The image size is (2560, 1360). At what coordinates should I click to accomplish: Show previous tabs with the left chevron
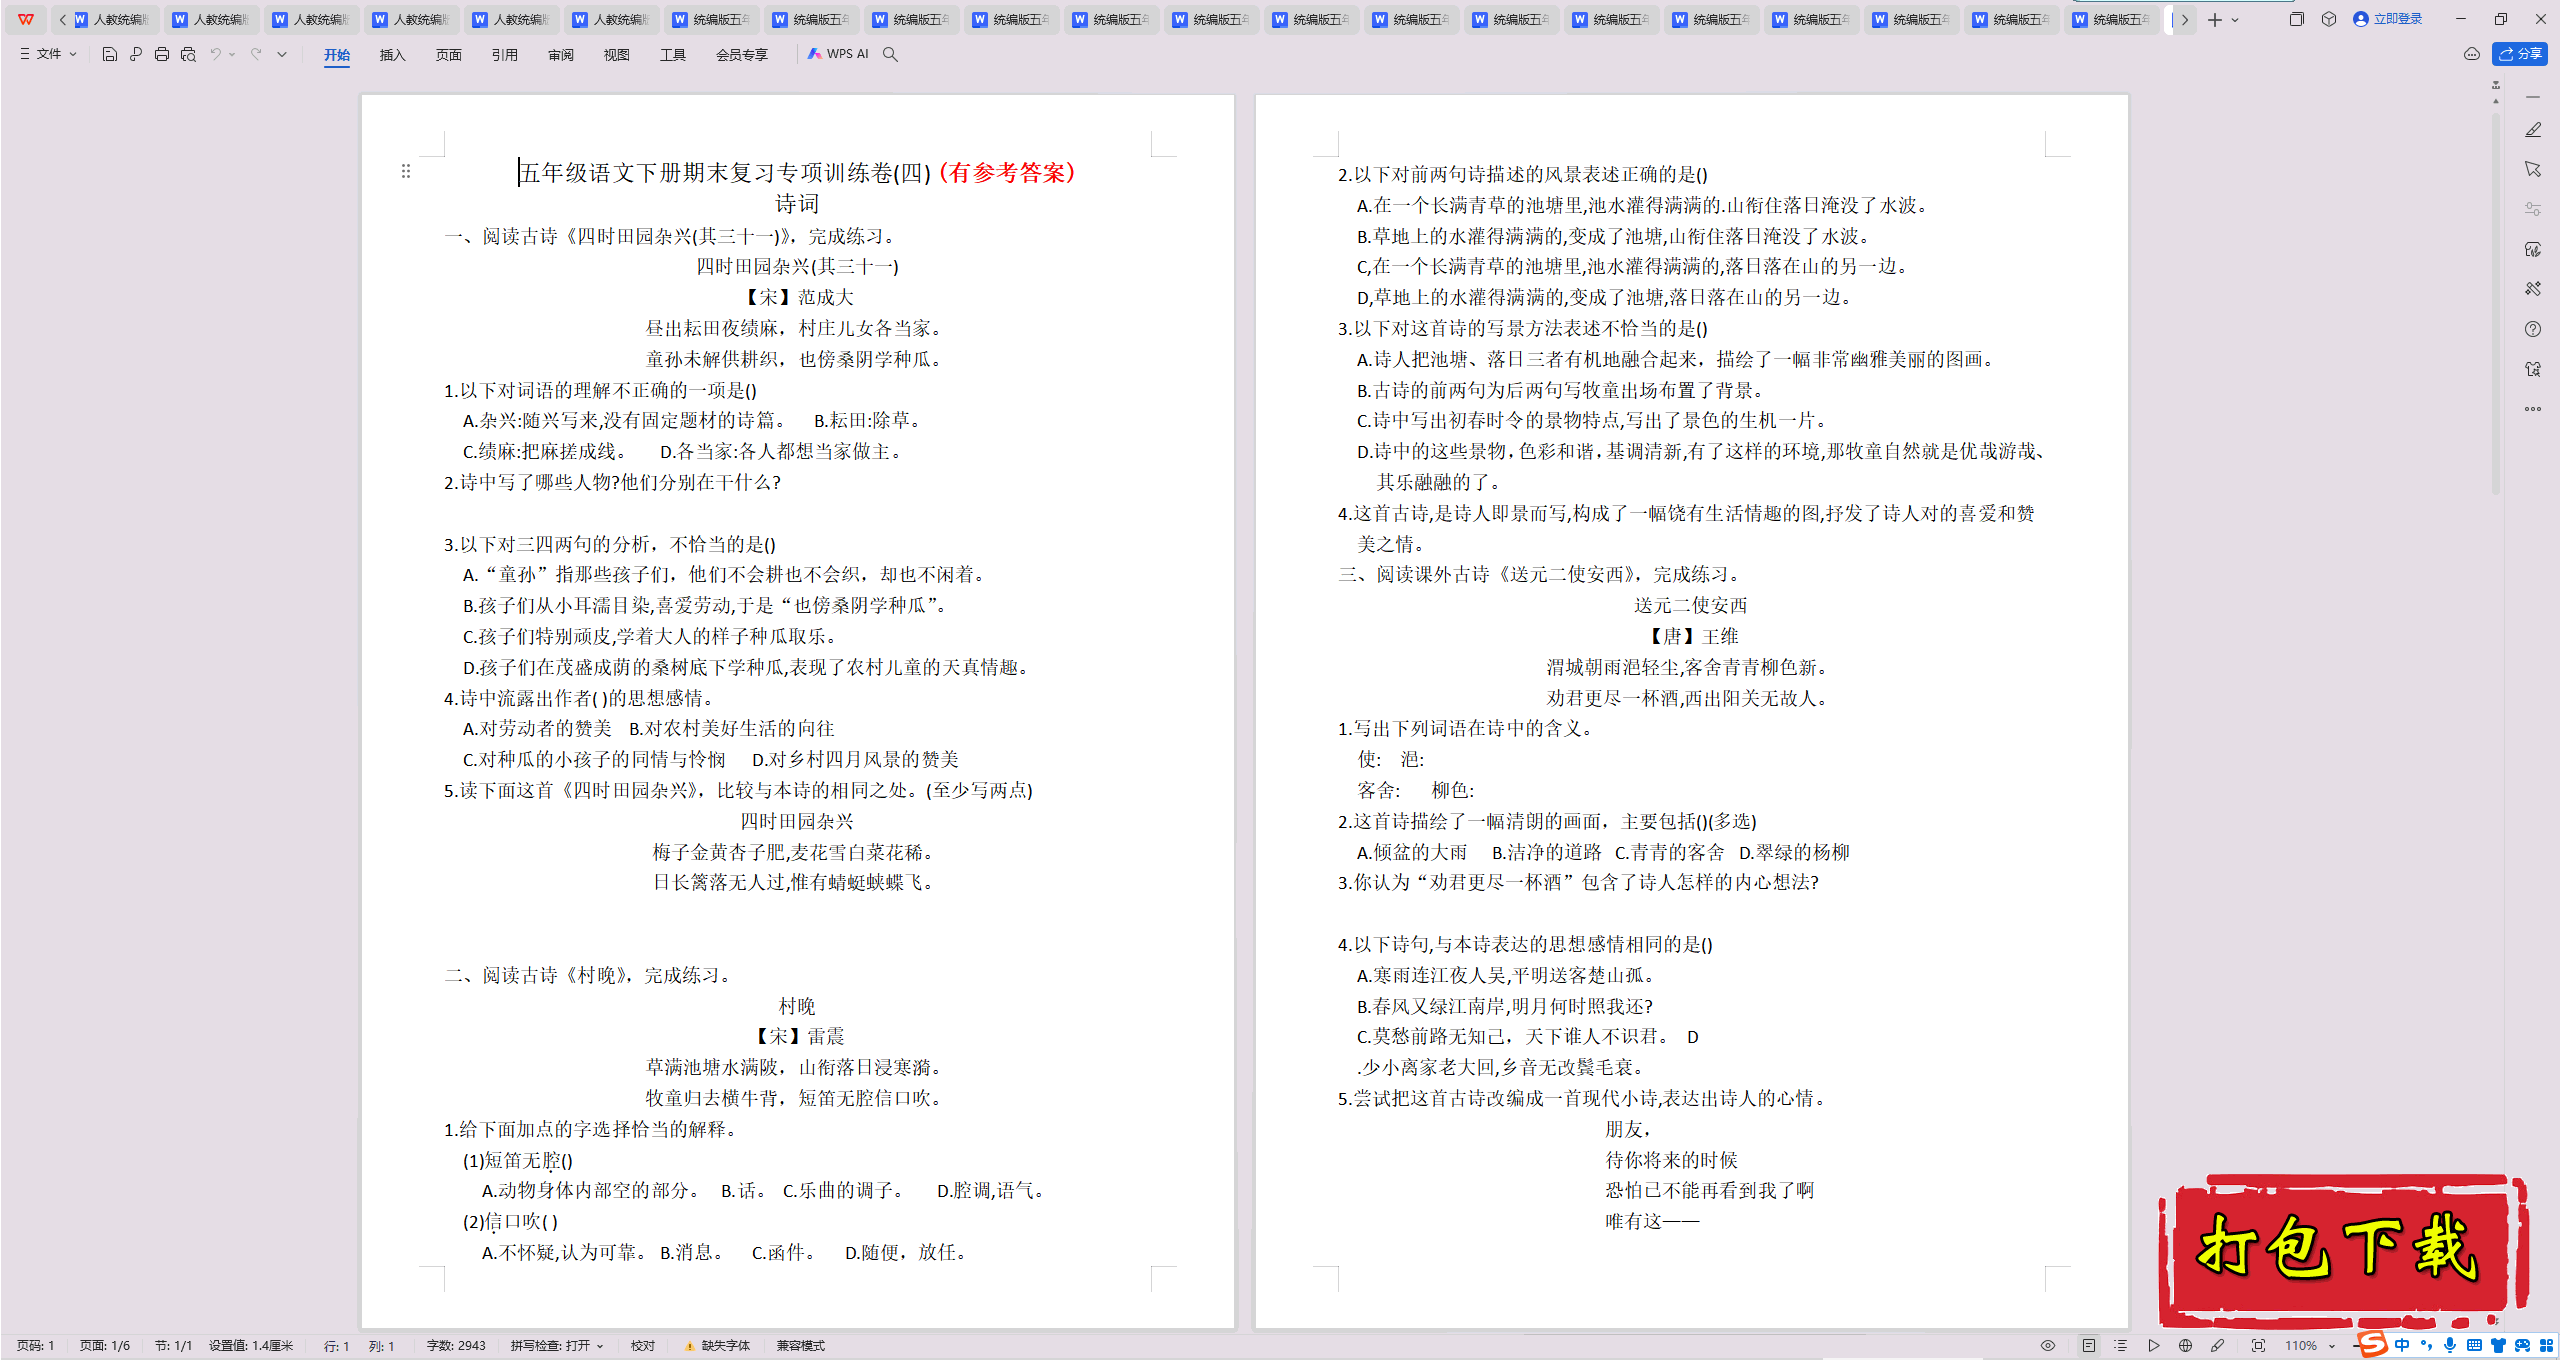[63, 19]
